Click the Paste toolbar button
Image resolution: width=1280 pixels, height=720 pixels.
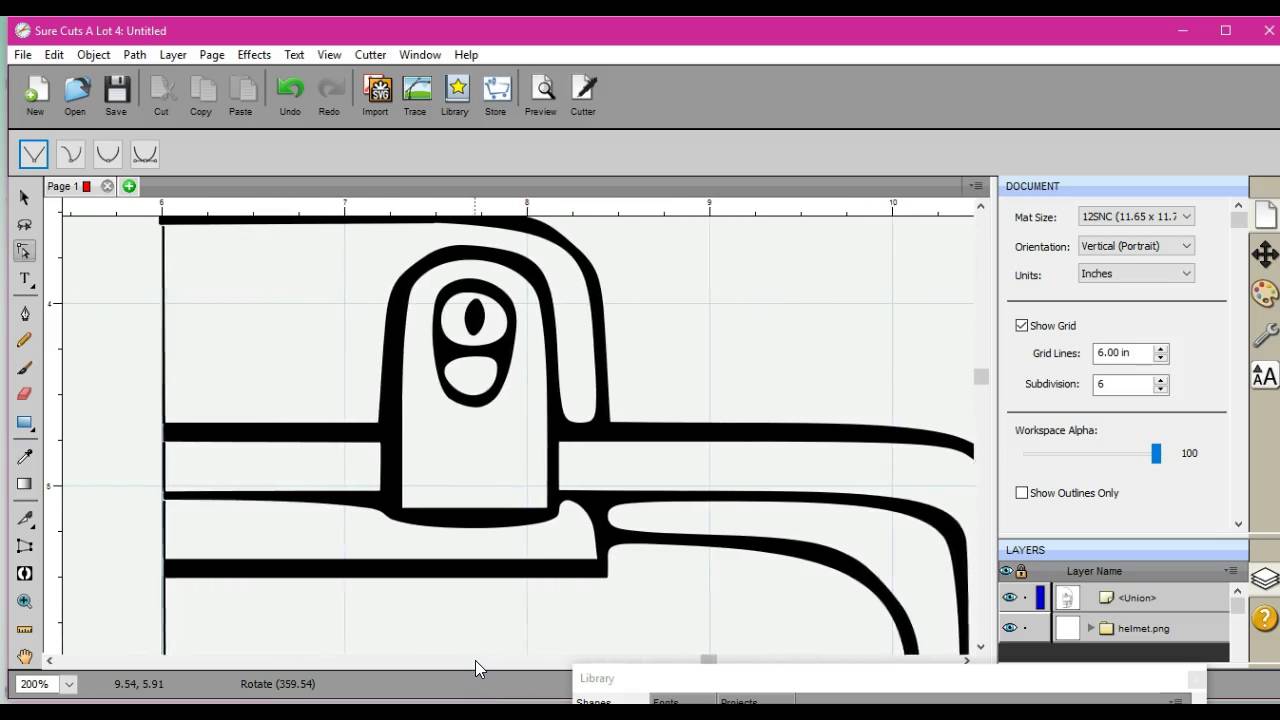(241, 96)
